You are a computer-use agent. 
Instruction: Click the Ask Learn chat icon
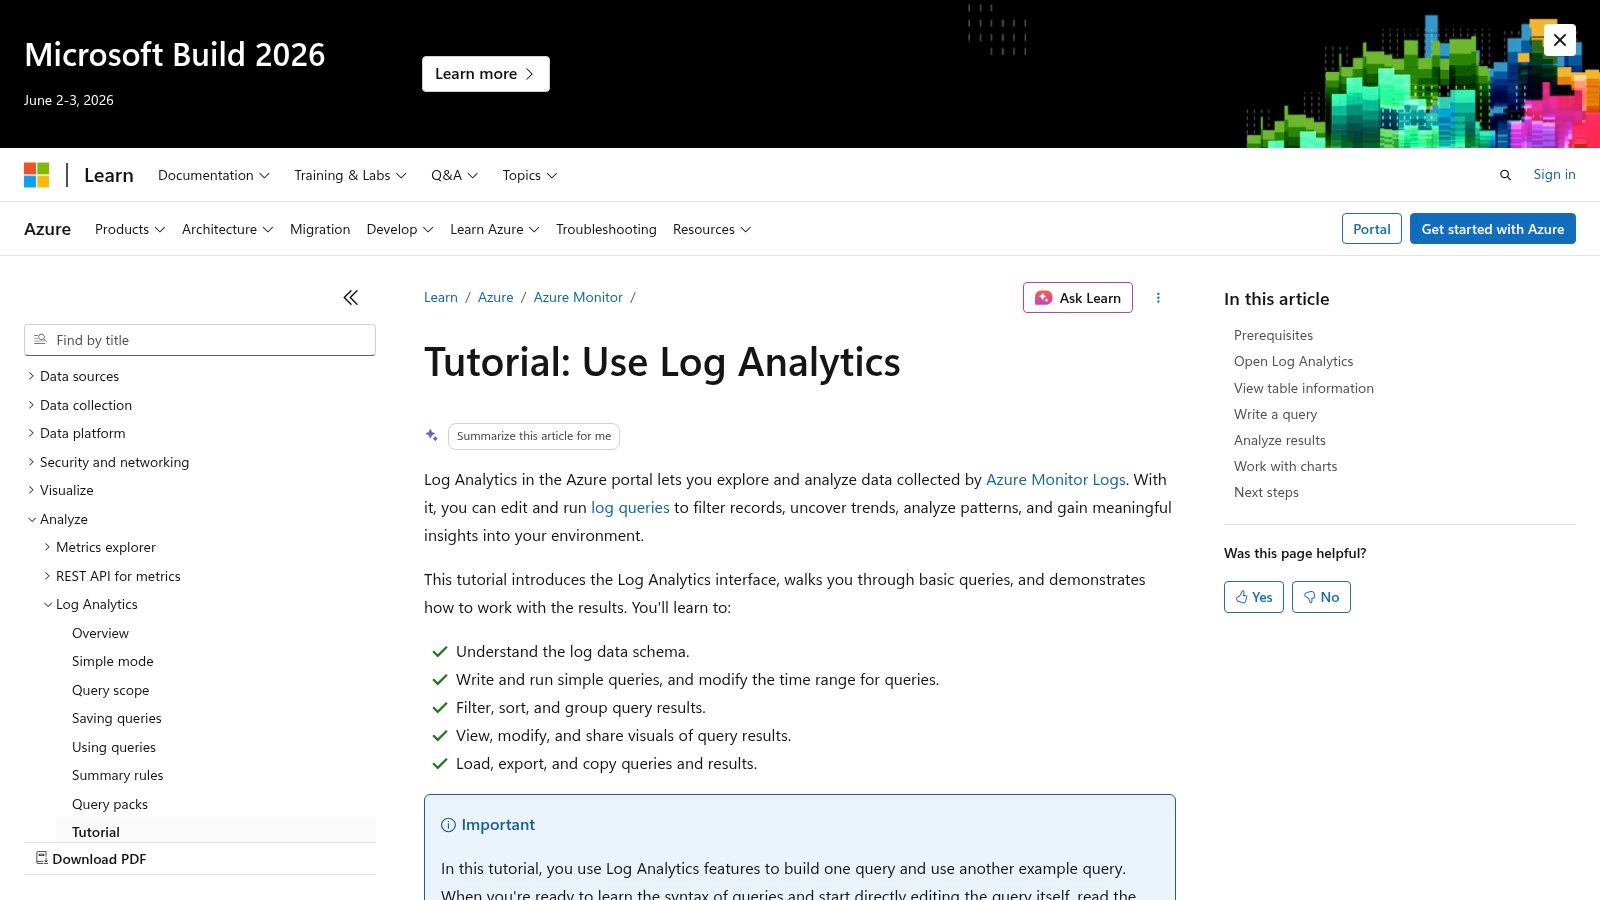point(1043,297)
